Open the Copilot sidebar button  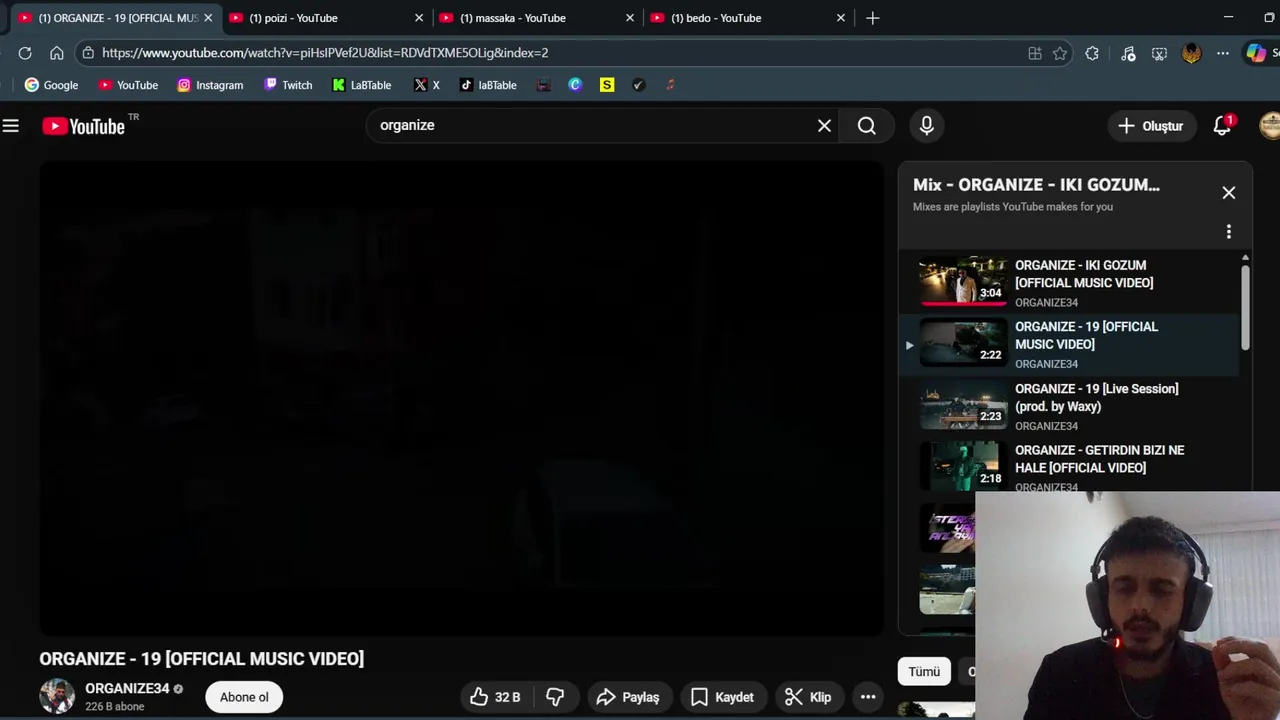[1255, 53]
